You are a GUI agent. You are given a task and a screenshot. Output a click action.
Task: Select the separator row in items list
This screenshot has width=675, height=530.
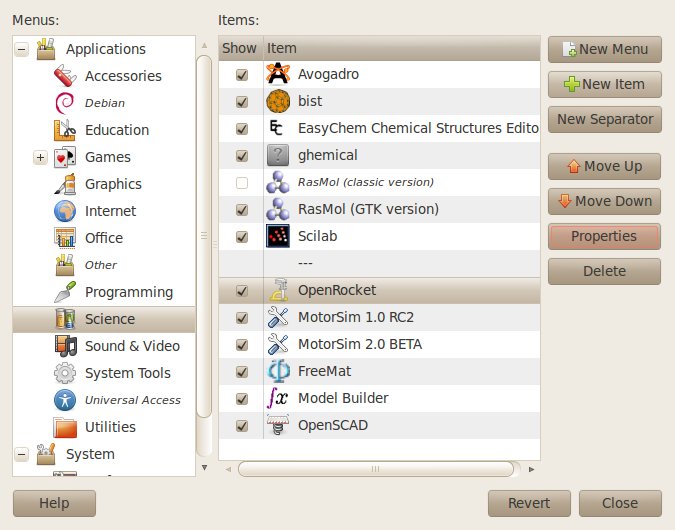pos(378,264)
